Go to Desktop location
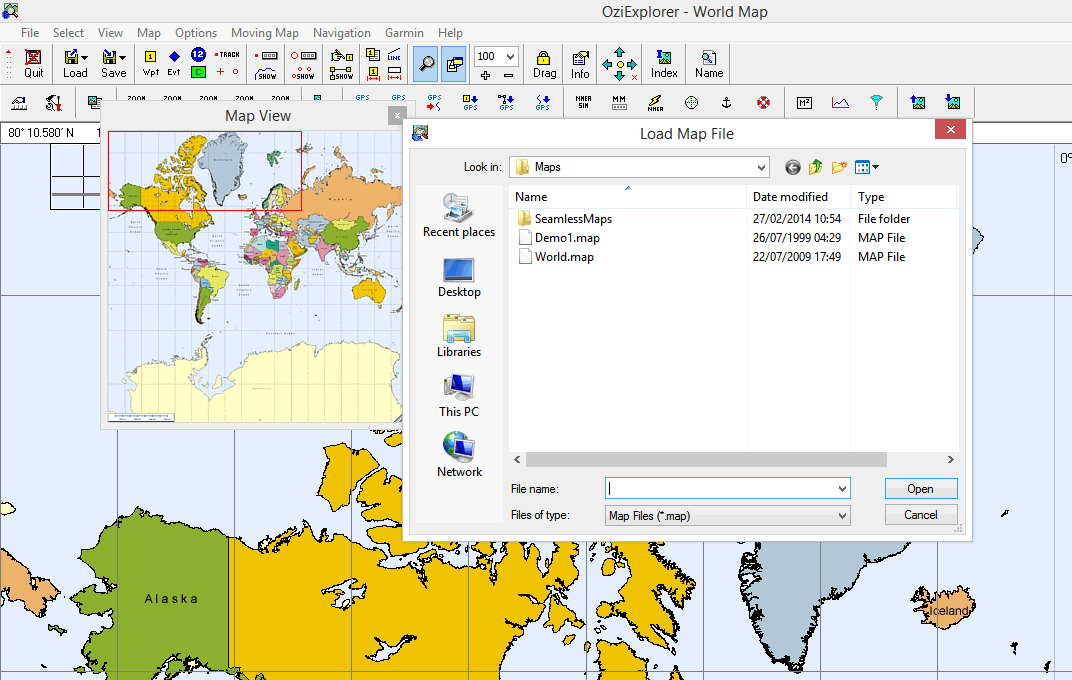 [x=459, y=277]
